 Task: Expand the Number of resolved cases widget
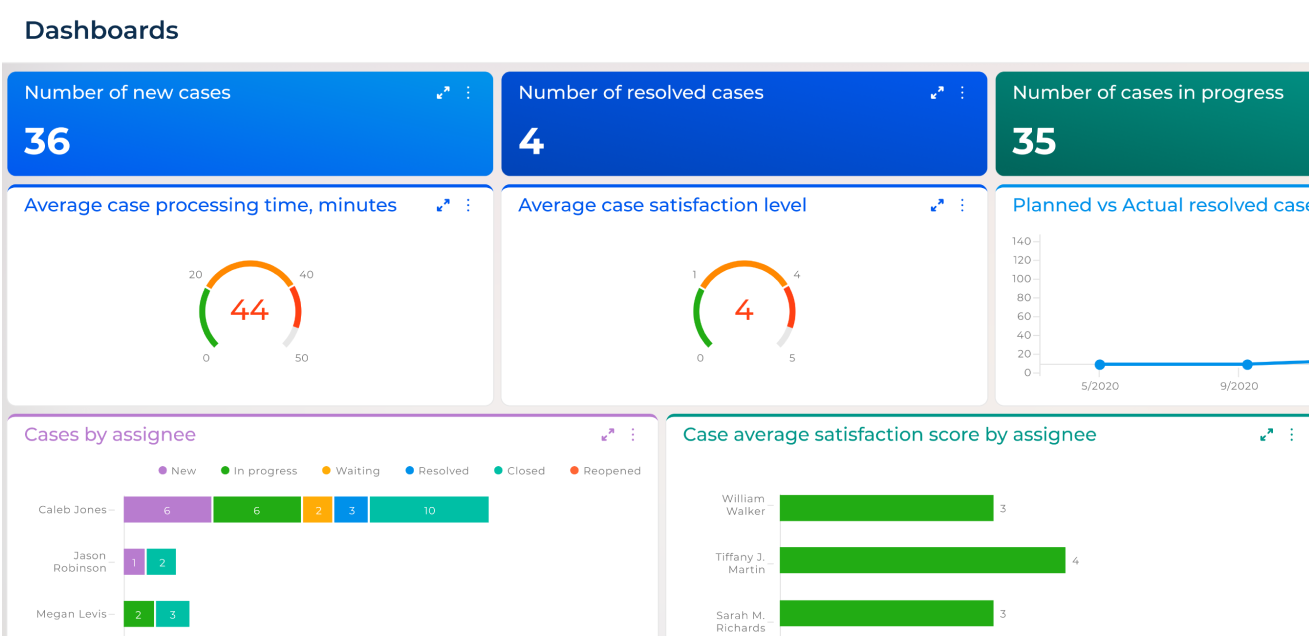[937, 92]
